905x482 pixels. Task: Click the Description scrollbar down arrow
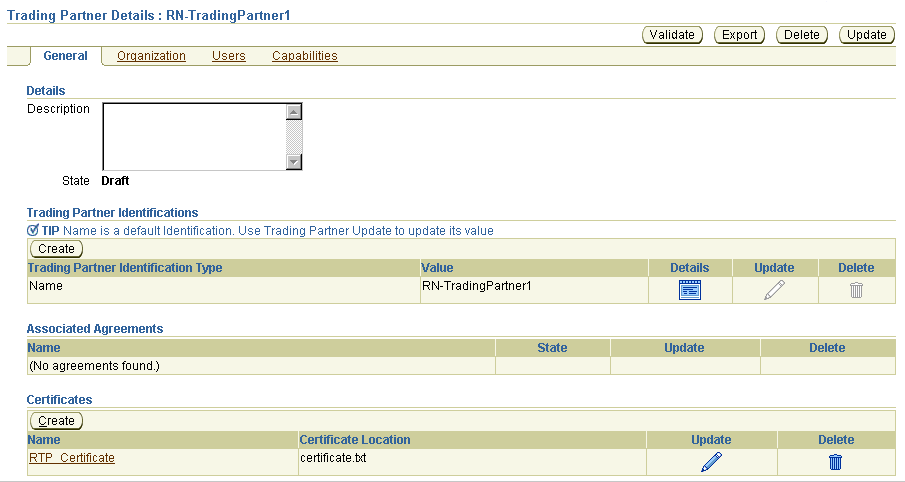(x=294, y=162)
